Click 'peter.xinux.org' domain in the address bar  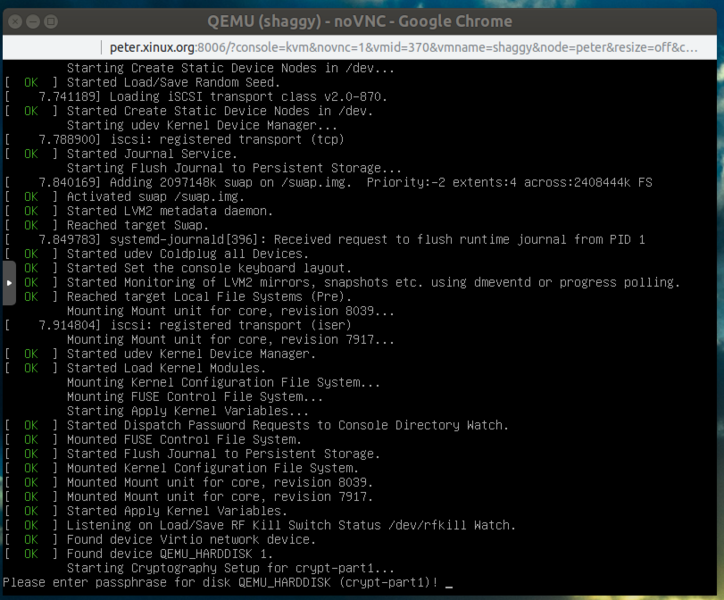(x=152, y=47)
